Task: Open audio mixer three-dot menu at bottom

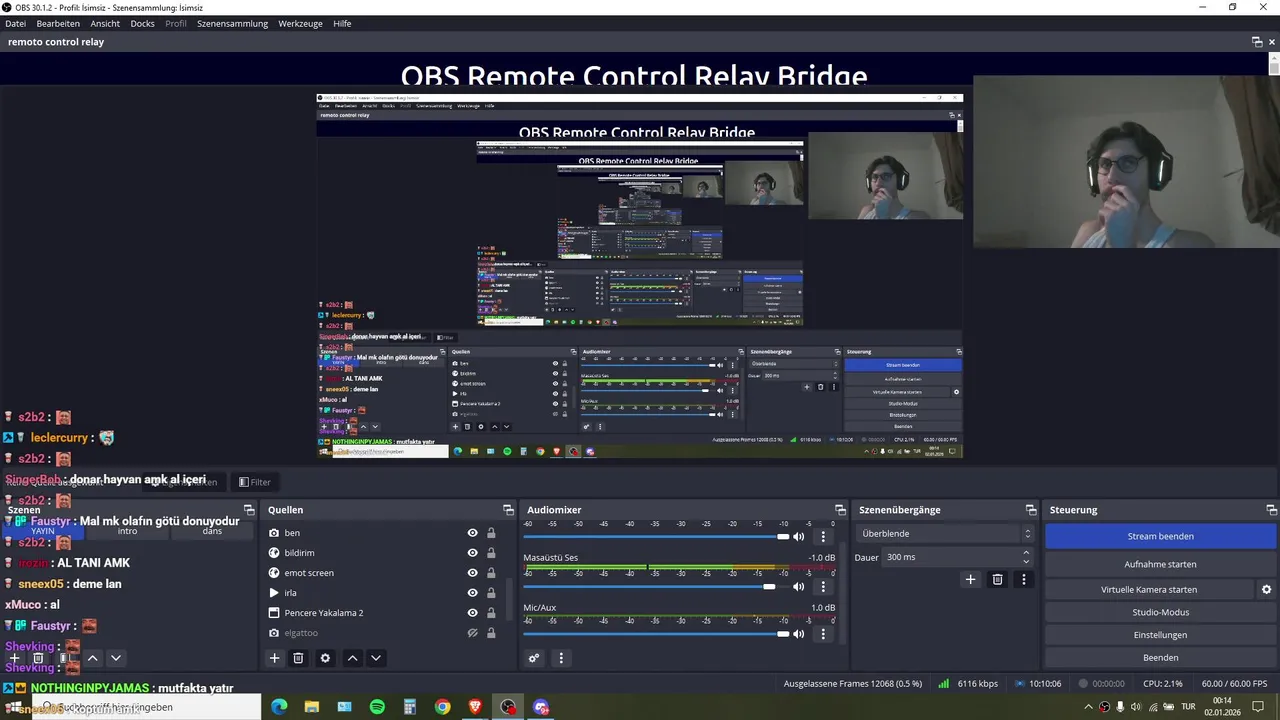Action: (561, 658)
